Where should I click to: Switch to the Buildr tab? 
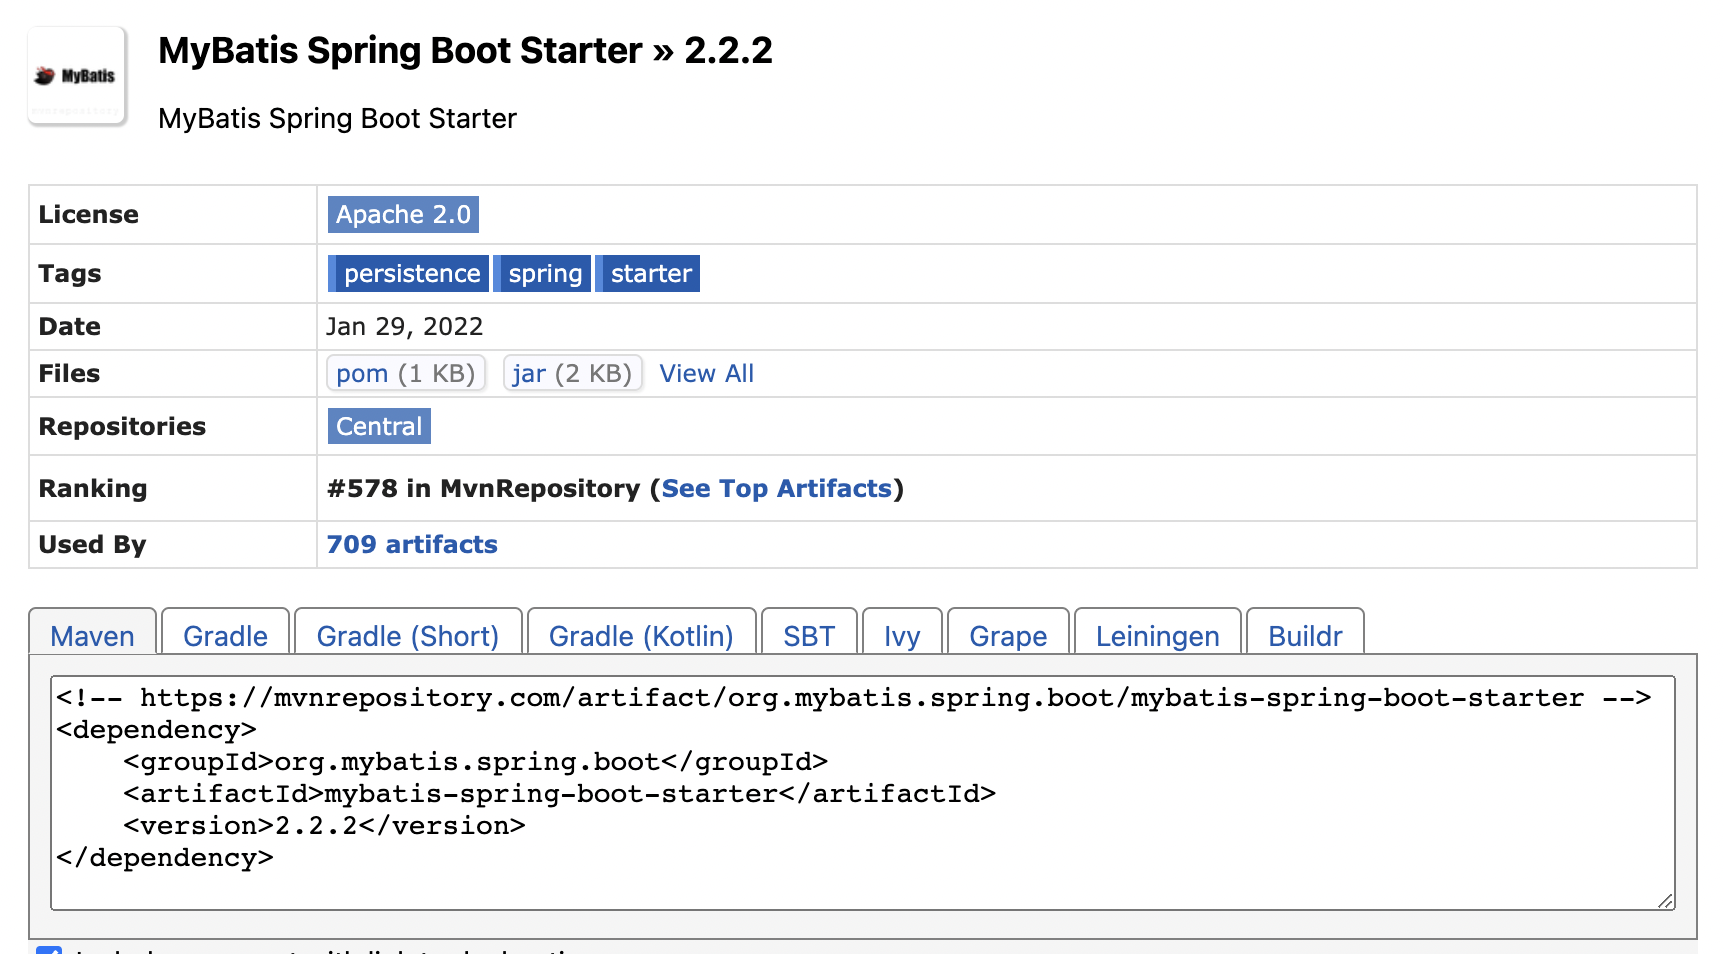pyautogui.click(x=1305, y=634)
